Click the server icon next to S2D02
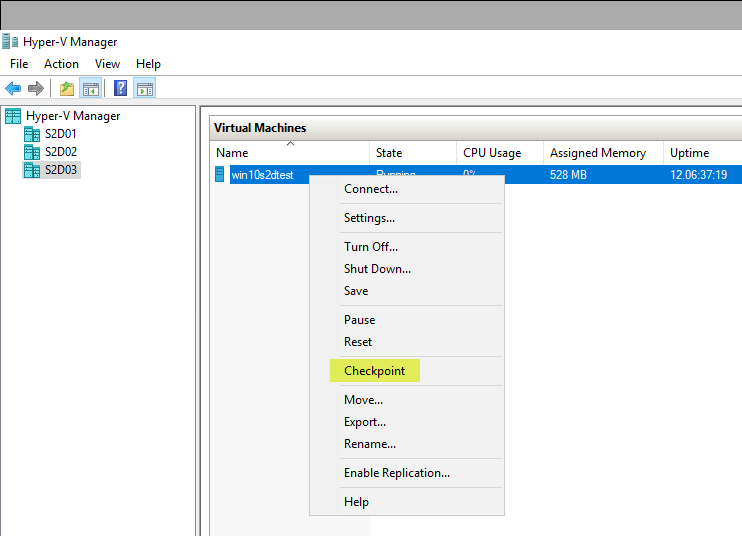Screen dimensions: 742x536 pos(32,152)
